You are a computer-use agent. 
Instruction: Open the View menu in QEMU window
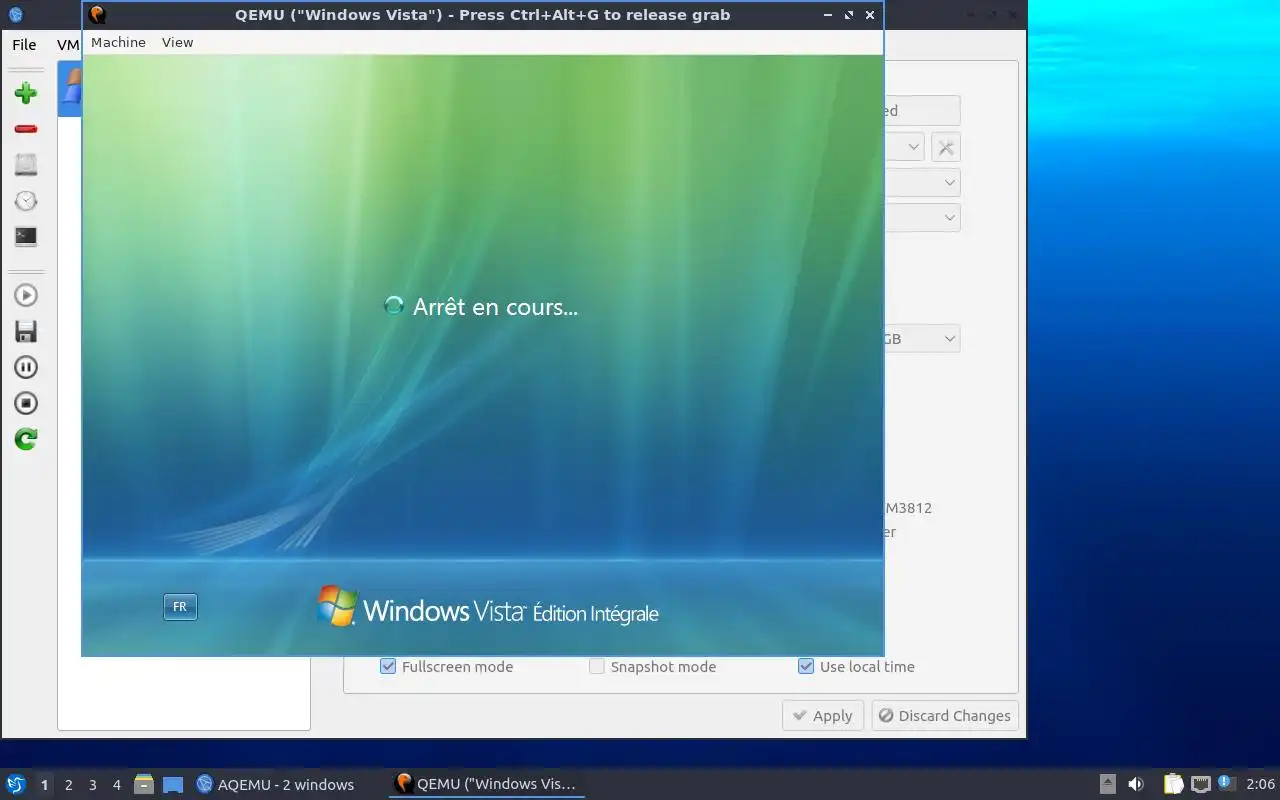(177, 42)
